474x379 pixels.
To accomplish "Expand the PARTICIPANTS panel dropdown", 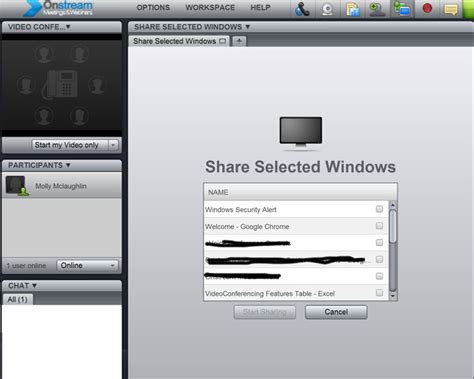I will point(68,165).
